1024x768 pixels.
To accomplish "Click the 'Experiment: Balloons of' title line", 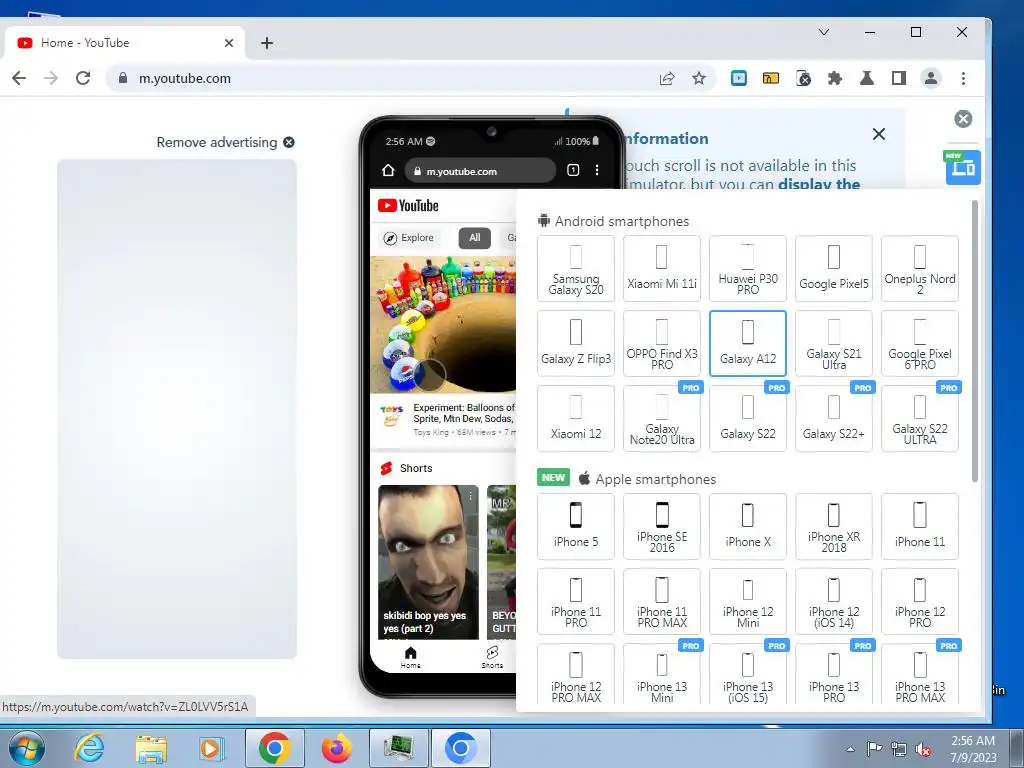I will point(464,408).
